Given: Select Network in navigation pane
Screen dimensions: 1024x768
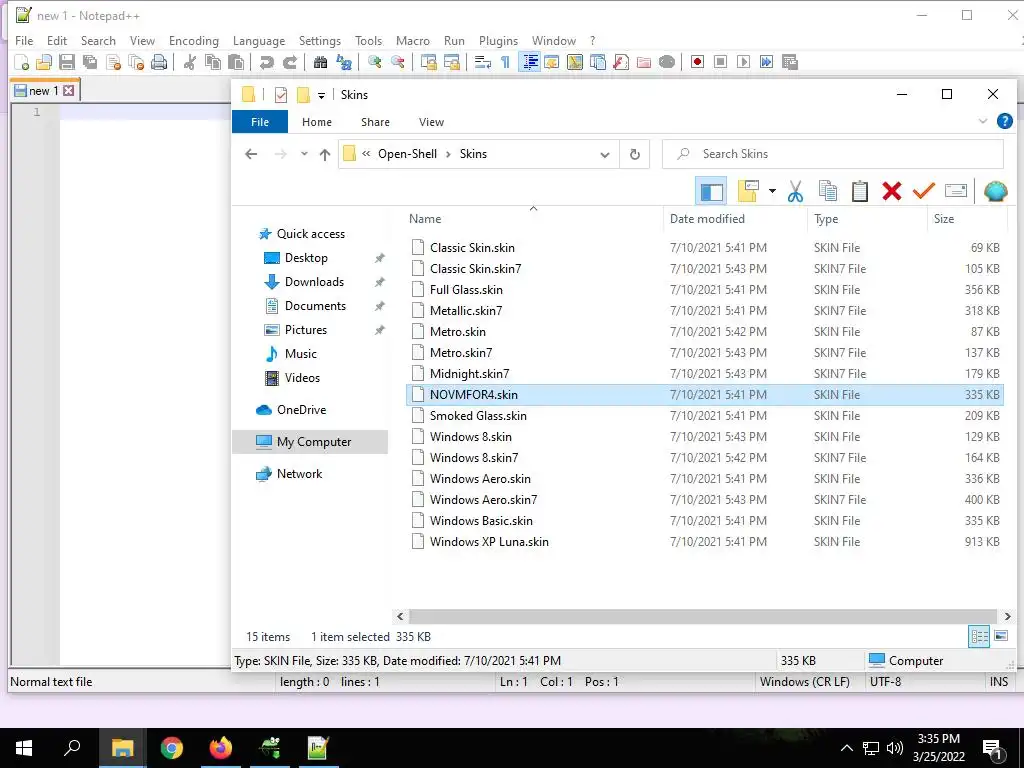Looking at the screenshot, I should [299, 473].
